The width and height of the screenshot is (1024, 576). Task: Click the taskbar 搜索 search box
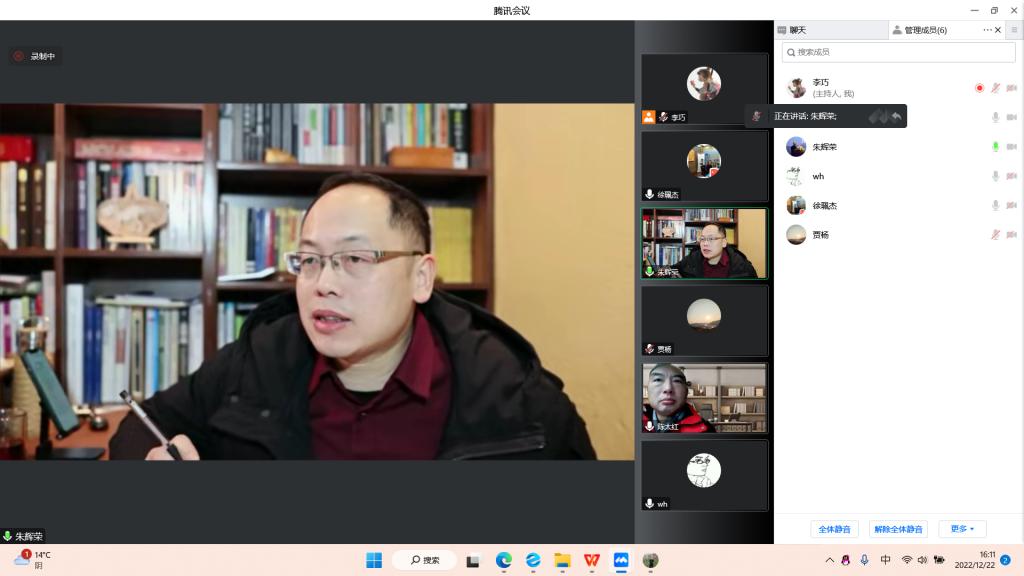point(424,560)
